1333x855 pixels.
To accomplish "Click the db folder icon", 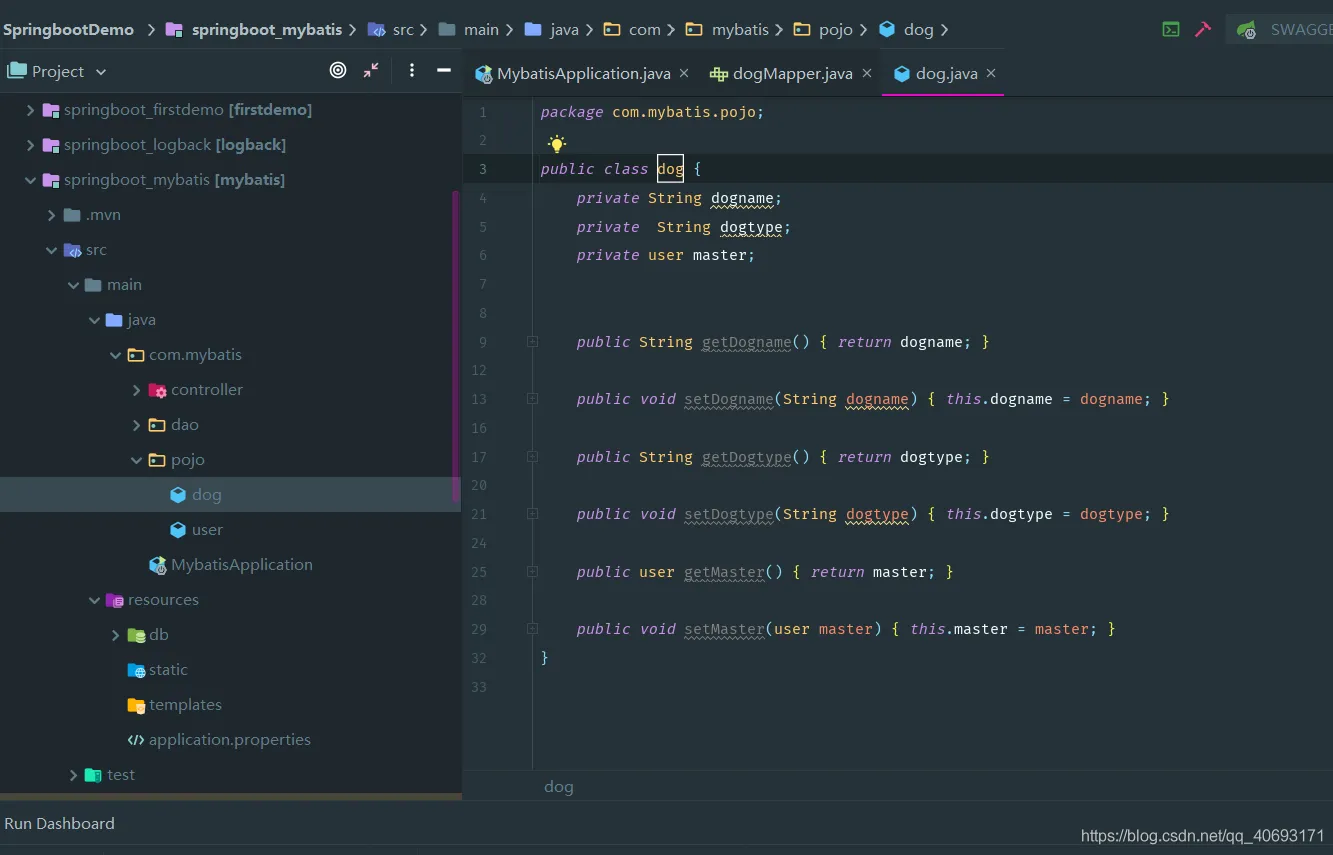I will click(136, 635).
